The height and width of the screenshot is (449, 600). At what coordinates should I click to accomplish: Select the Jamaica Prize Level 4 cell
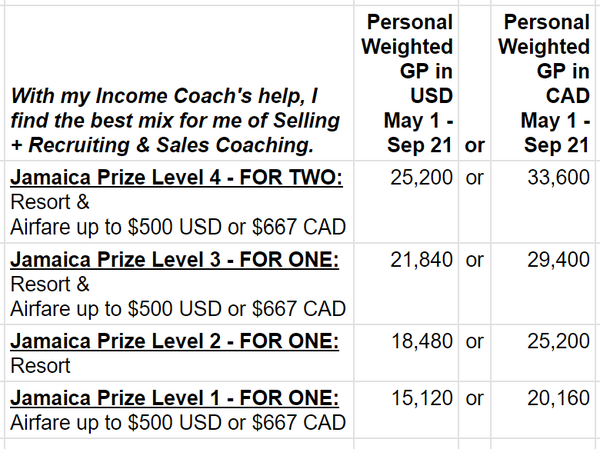pyautogui.click(x=179, y=202)
